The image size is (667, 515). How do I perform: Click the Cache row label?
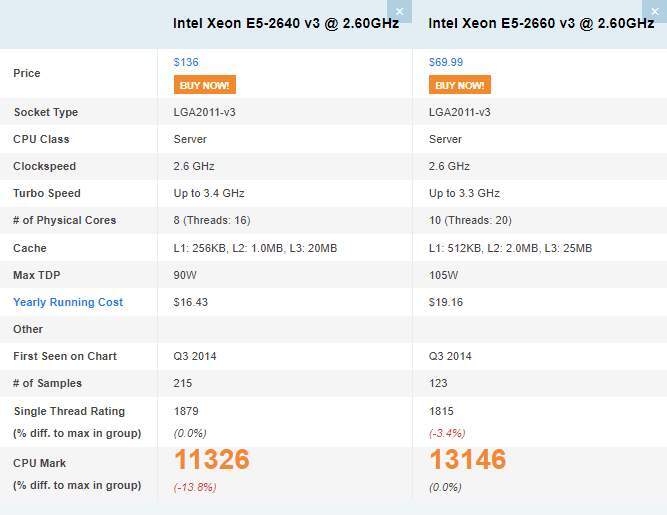click(30, 248)
